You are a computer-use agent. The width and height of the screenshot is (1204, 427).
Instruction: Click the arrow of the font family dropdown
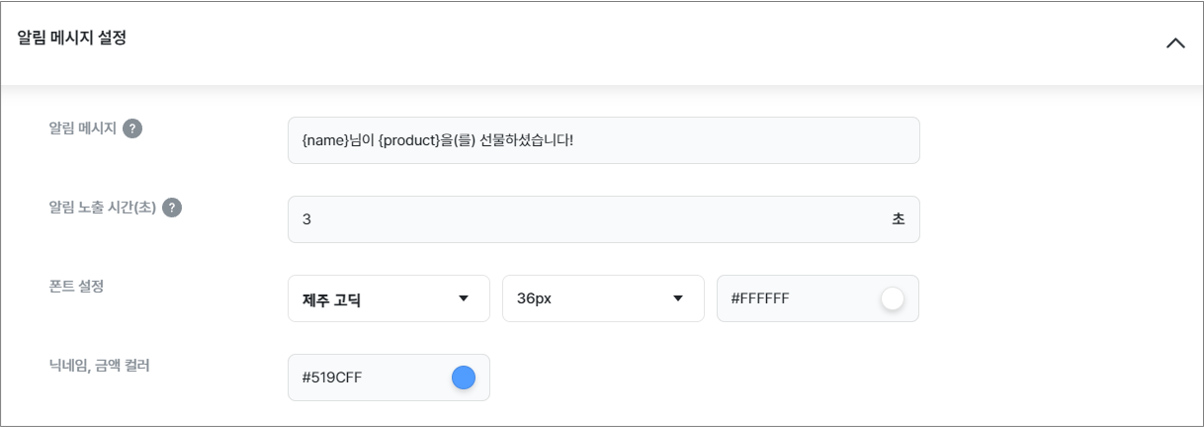tap(463, 298)
